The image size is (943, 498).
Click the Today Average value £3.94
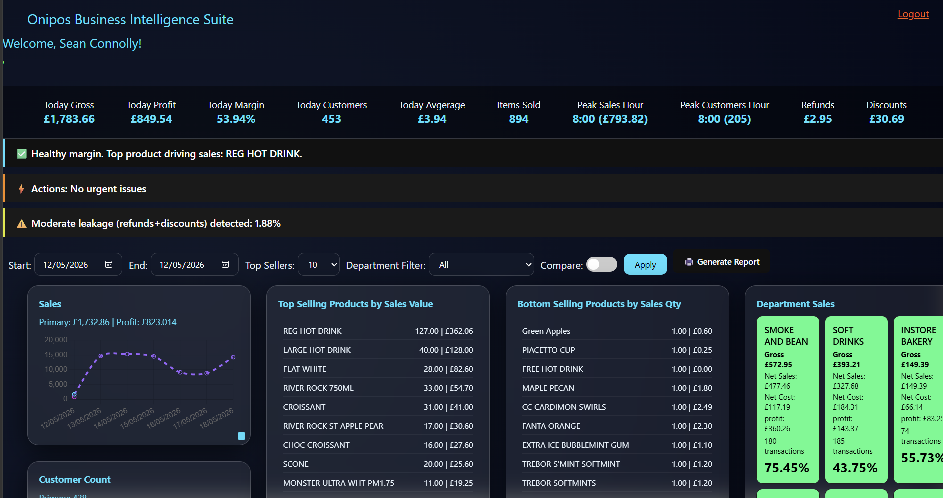432,119
